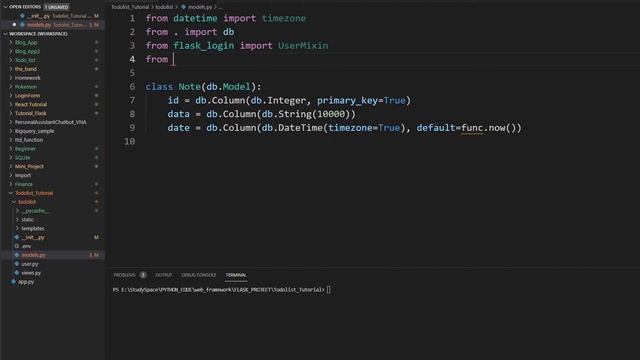
Task: Select models.py in the explorer tree
Action: click(33, 255)
